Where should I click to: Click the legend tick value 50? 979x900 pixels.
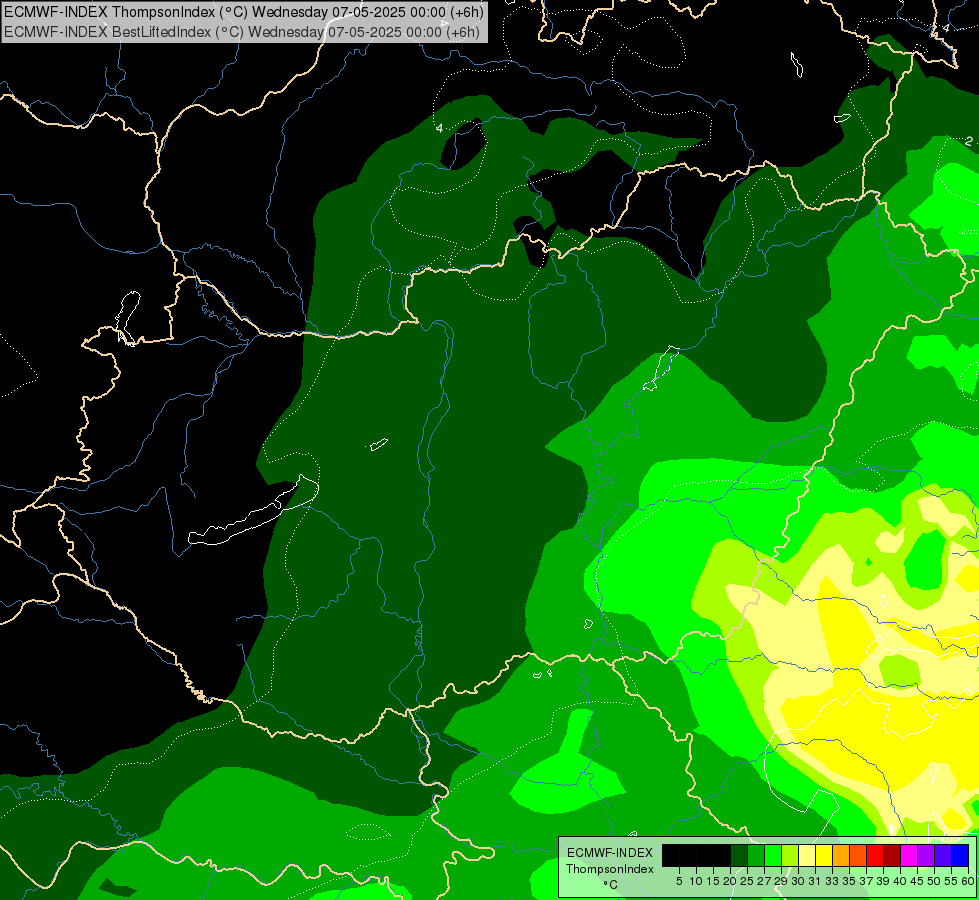click(x=934, y=881)
